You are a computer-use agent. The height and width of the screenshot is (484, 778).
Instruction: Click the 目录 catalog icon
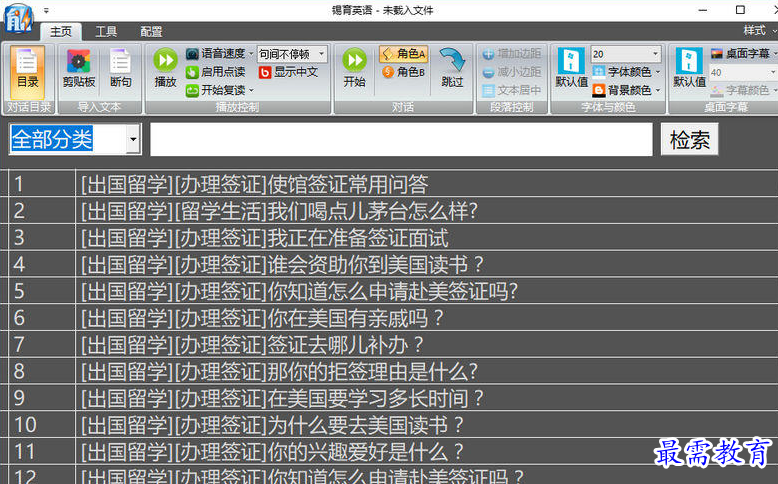click(x=27, y=71)
